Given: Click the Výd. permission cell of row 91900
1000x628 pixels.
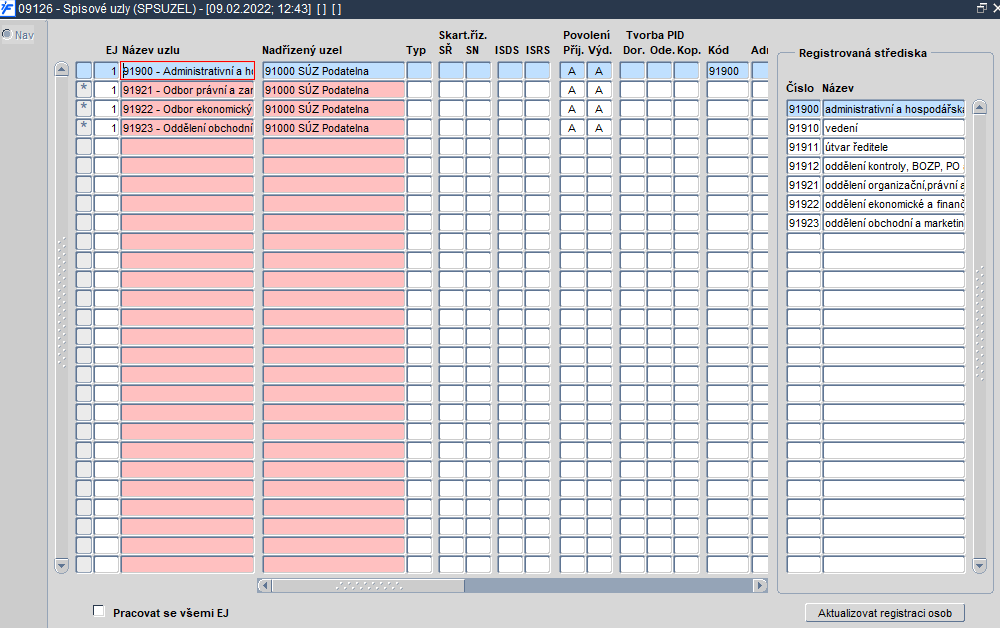Looking at the screenshot, I should (x=599, y=71).
